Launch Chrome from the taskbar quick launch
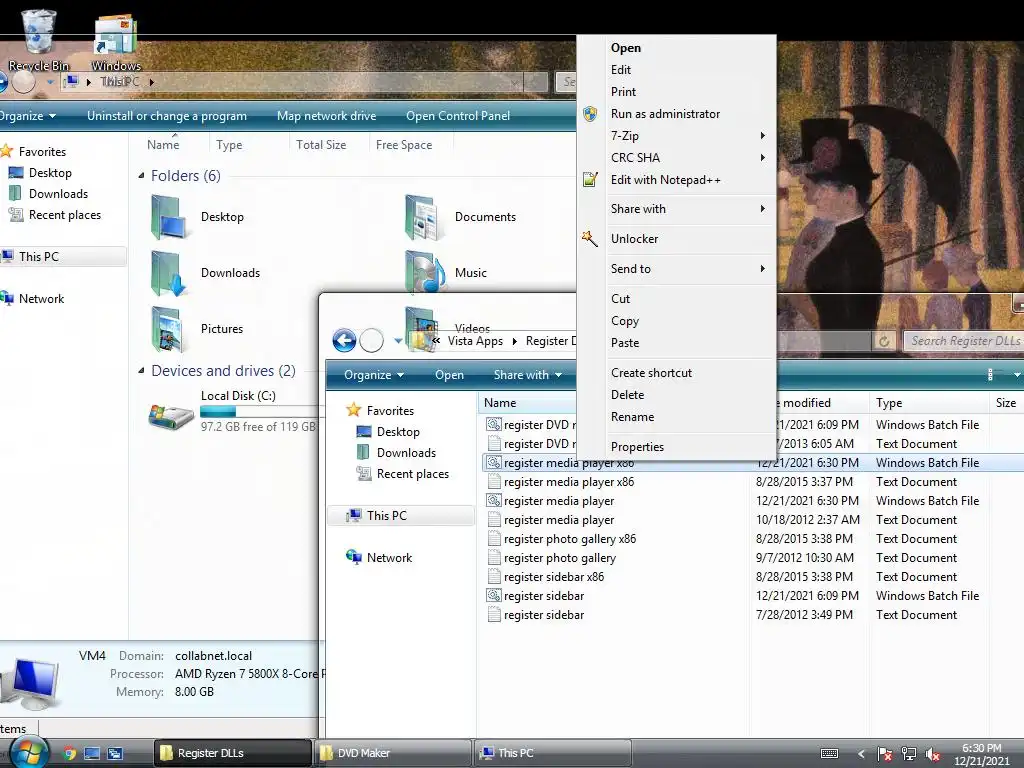 (69, 754)
